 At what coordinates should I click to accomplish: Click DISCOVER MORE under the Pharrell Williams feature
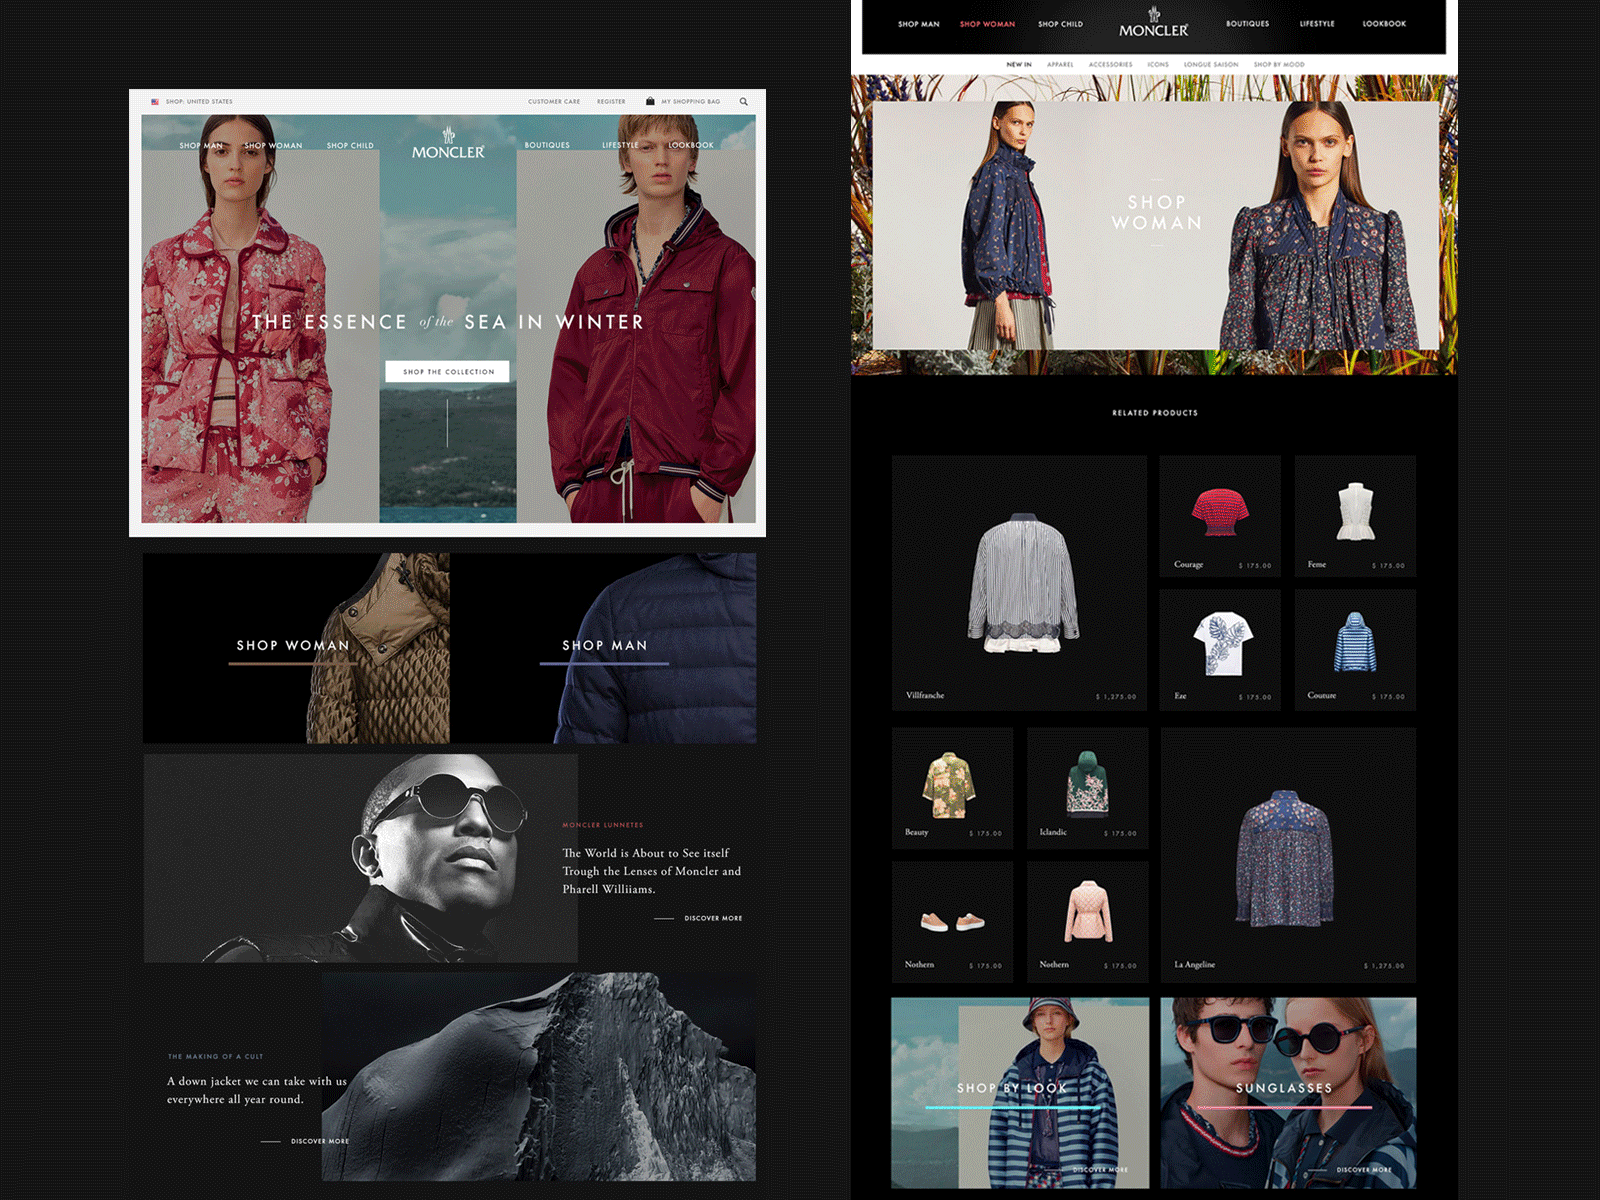coord(713,916)
